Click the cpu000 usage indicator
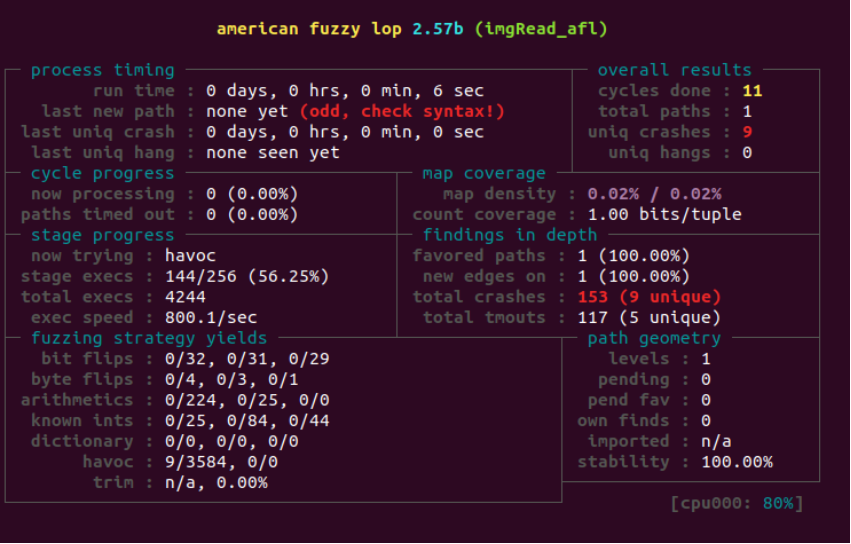The height and width of the screenshot is (544, 851). coord(739,502)
